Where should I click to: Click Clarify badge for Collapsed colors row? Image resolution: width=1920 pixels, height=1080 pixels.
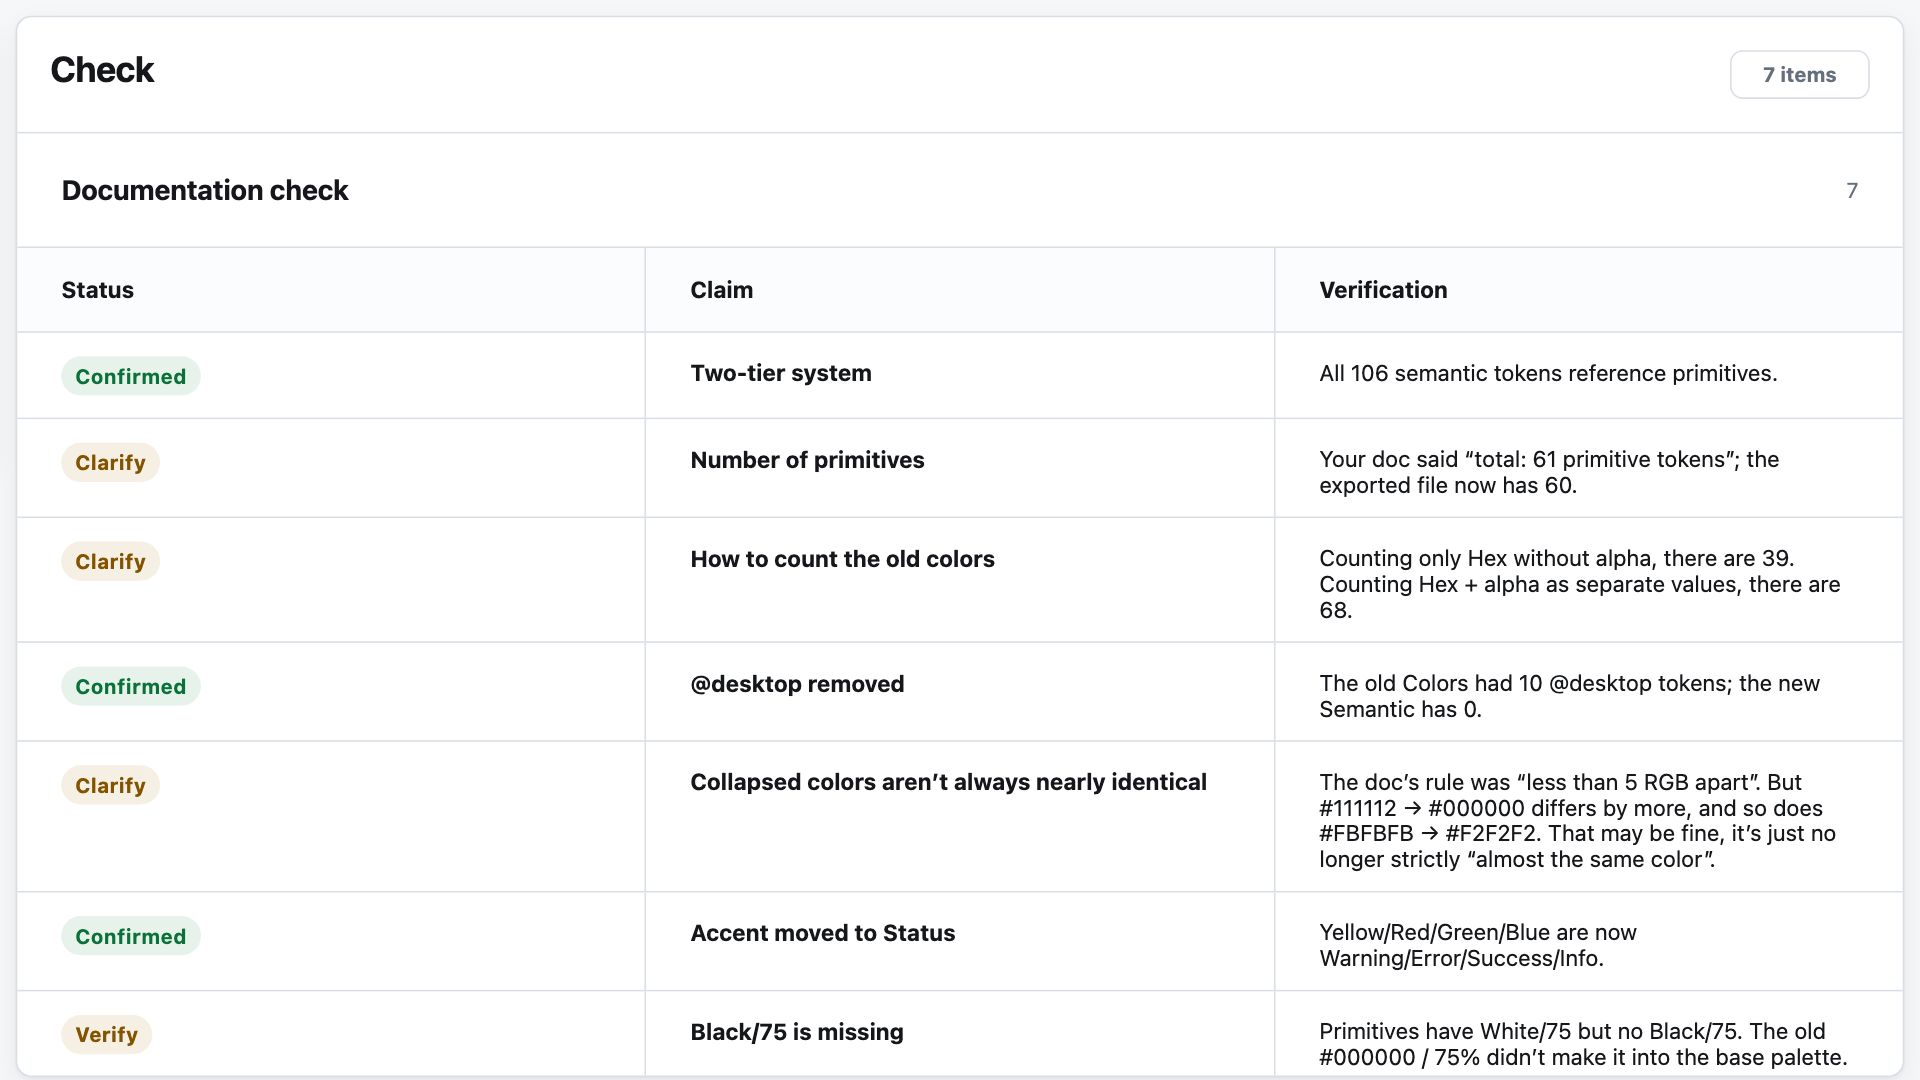[110, 785]
